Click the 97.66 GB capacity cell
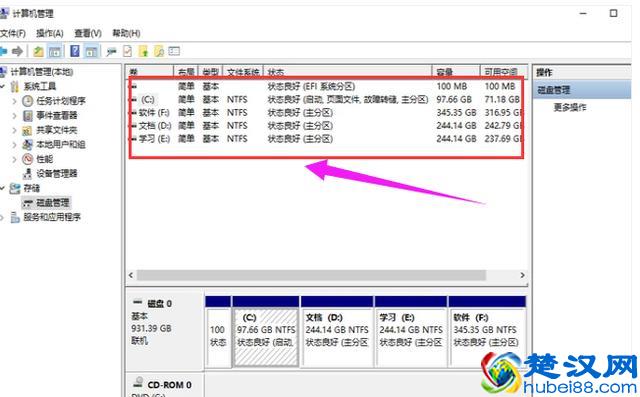The image size is (640, 397). point(454,99)
